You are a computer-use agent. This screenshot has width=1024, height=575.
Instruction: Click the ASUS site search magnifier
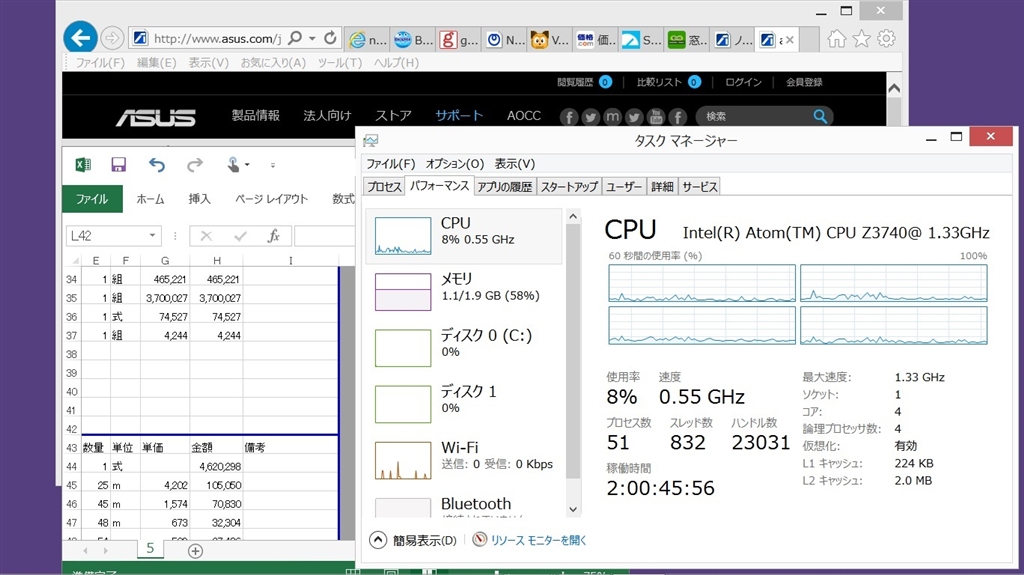821,117
